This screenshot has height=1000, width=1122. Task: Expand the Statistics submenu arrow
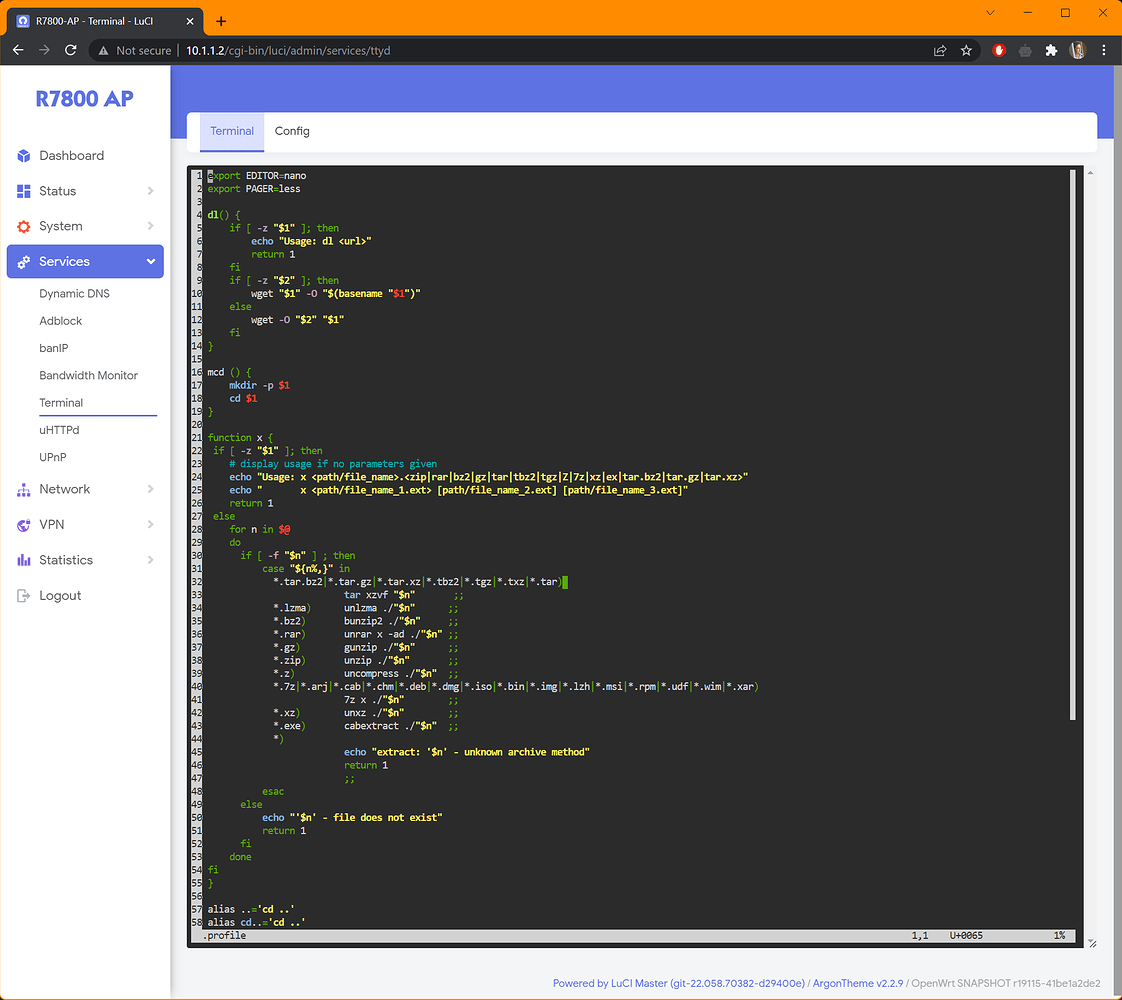151,560
